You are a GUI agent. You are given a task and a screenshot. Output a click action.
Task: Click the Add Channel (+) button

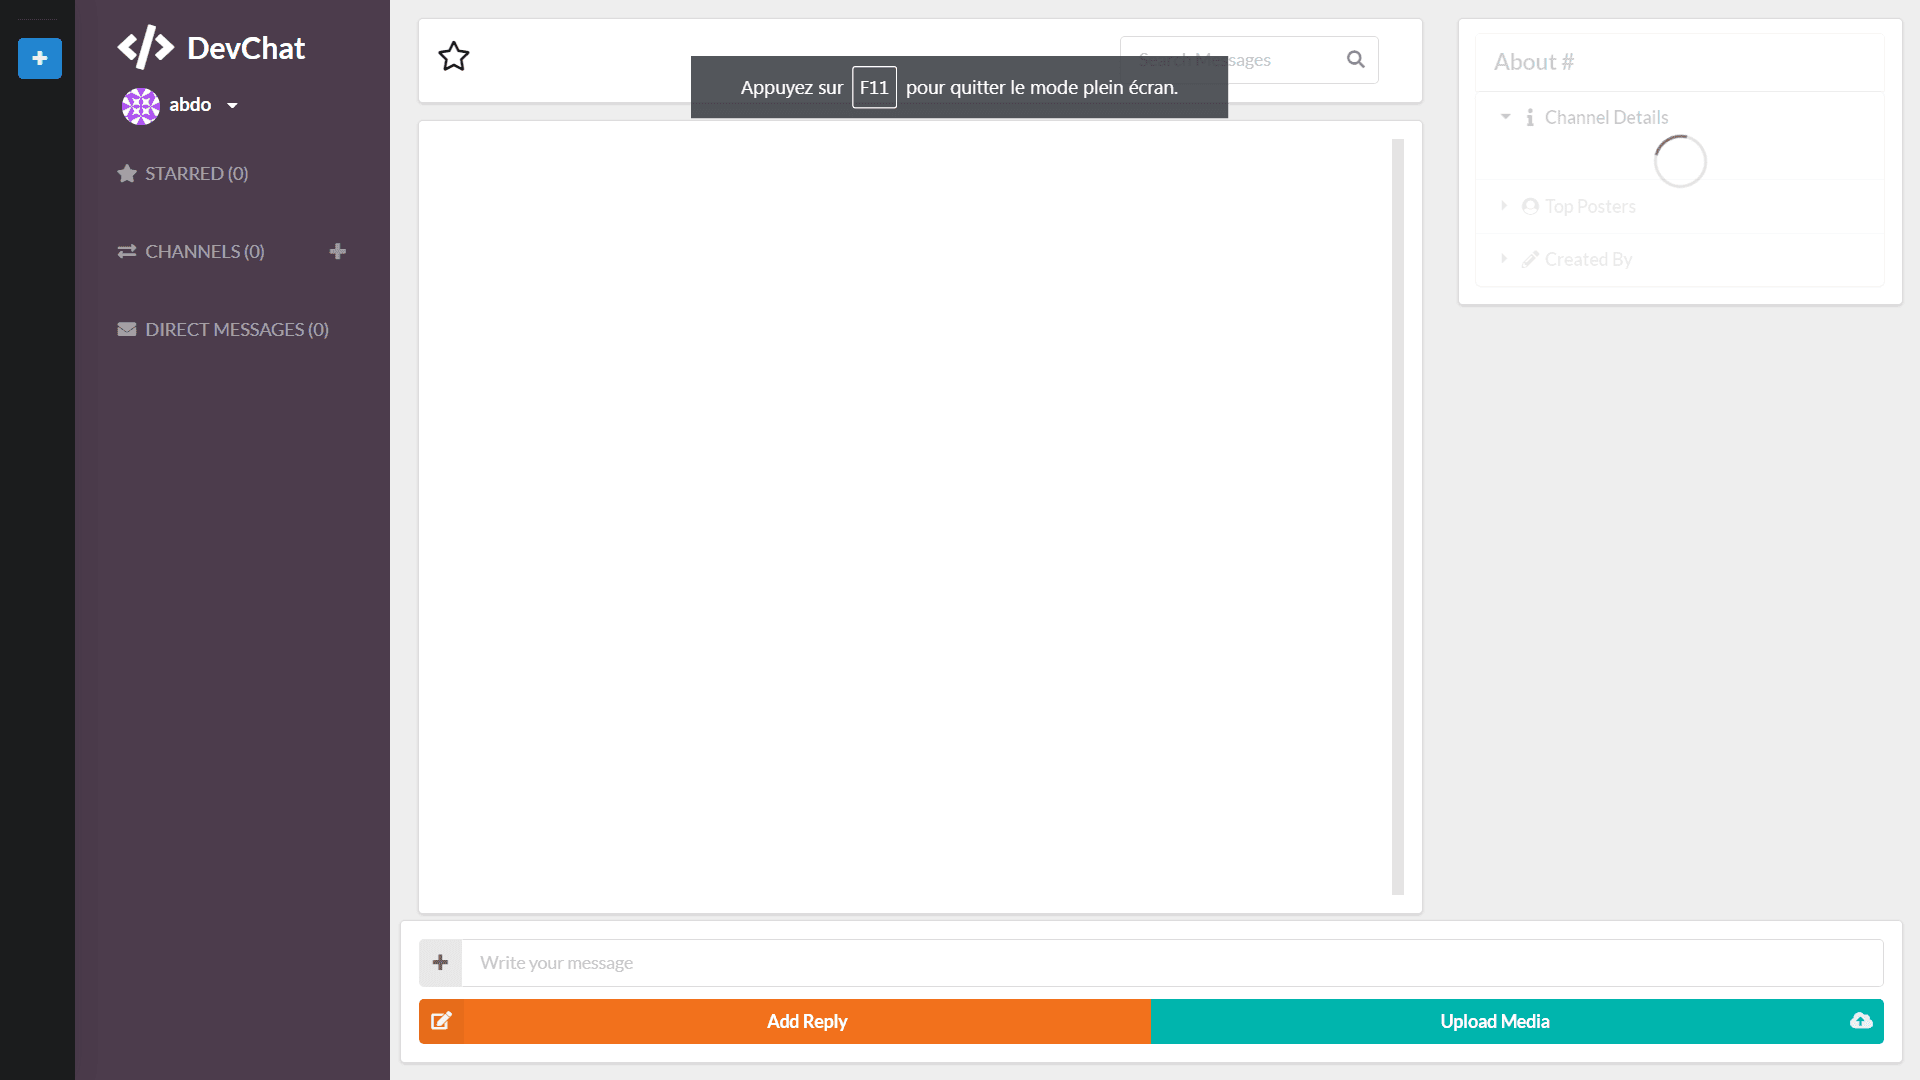coord(336,251)
